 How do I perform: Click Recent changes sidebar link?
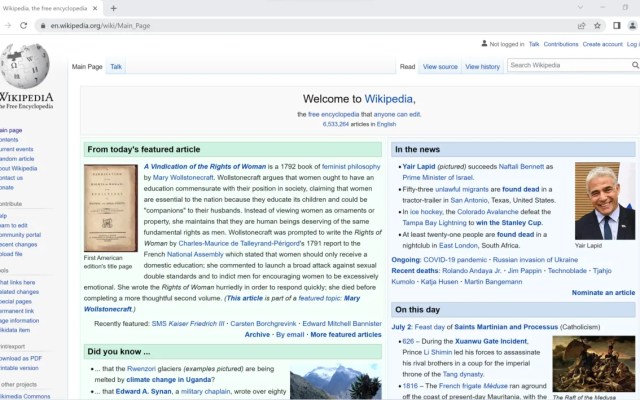(18, 244)
